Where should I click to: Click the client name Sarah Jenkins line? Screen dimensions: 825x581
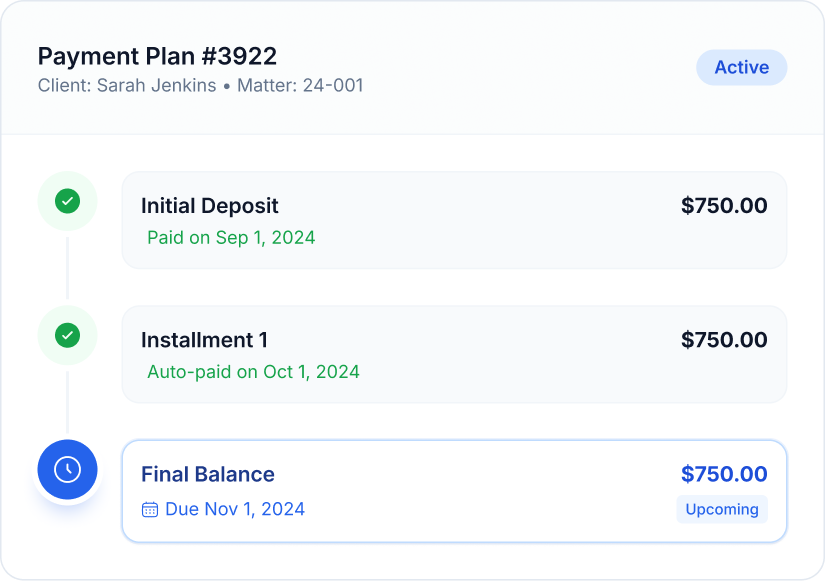tap(200, 86)
